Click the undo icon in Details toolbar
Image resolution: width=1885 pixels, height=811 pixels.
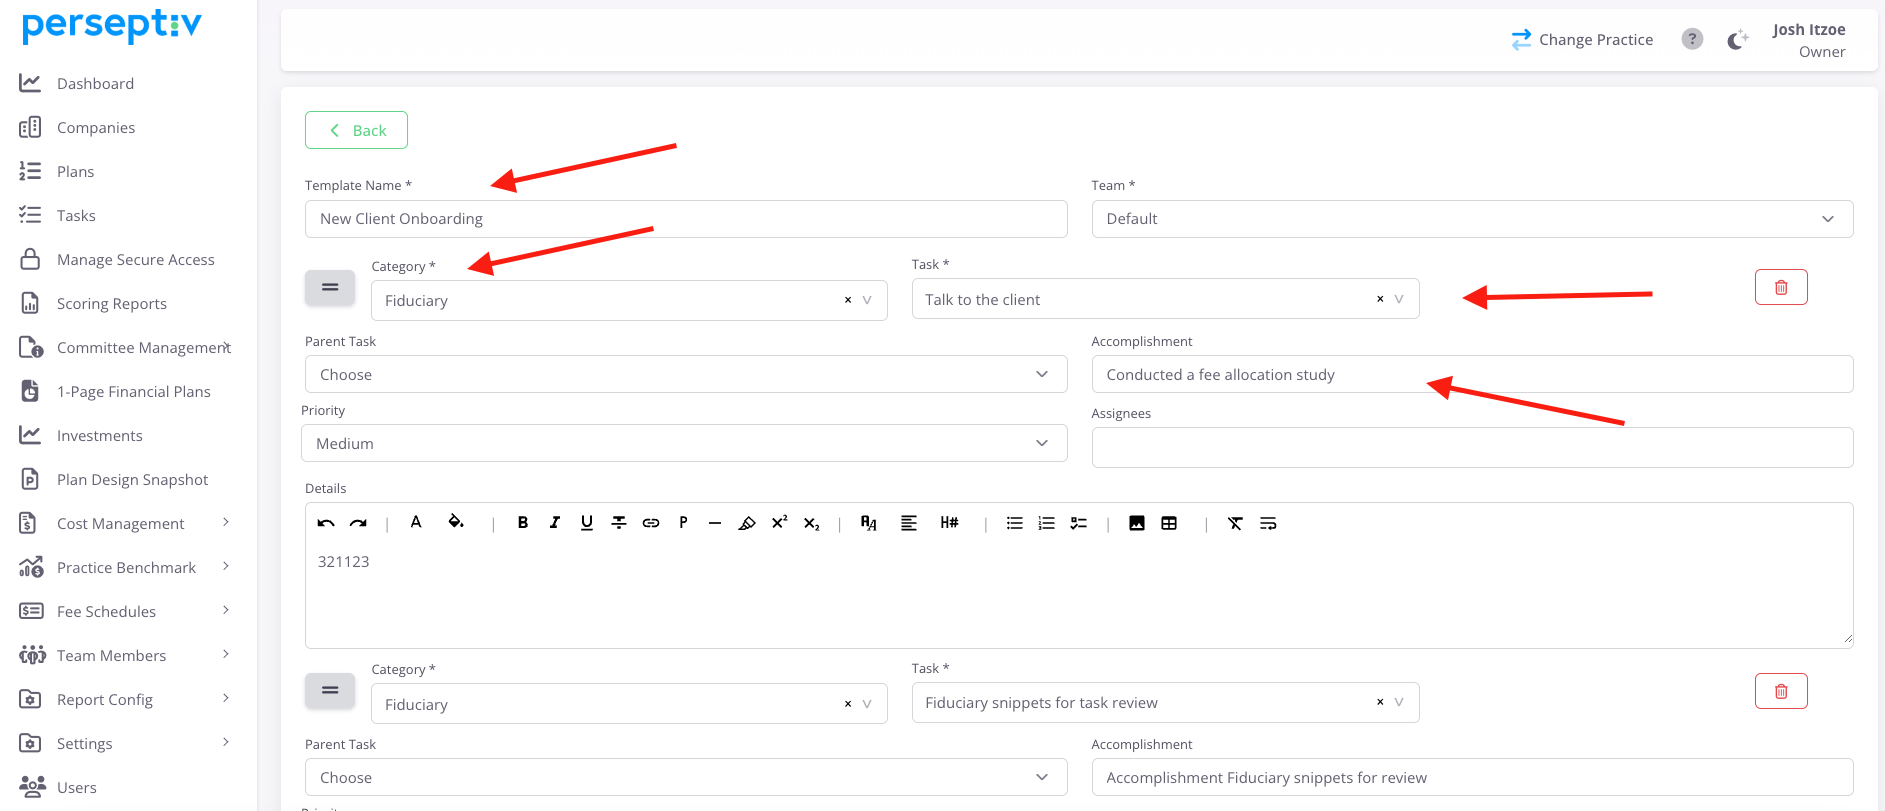click(x=326, y=523)
